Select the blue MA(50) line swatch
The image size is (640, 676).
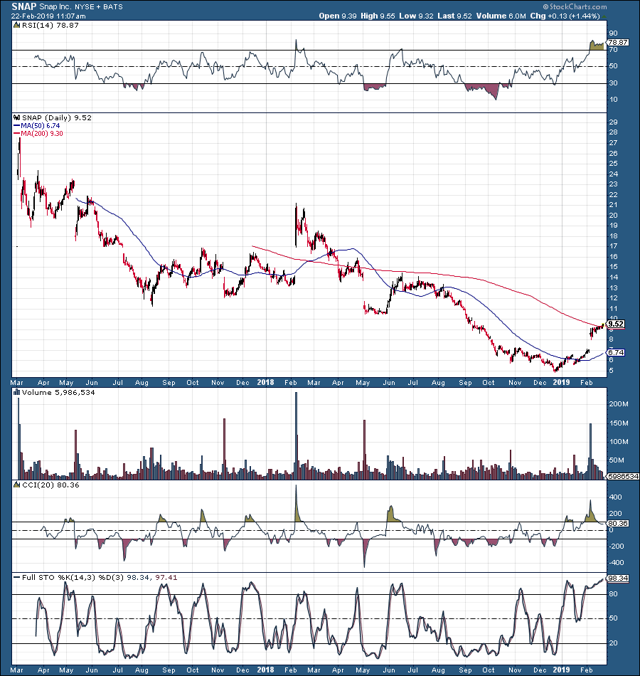[17, 125]
